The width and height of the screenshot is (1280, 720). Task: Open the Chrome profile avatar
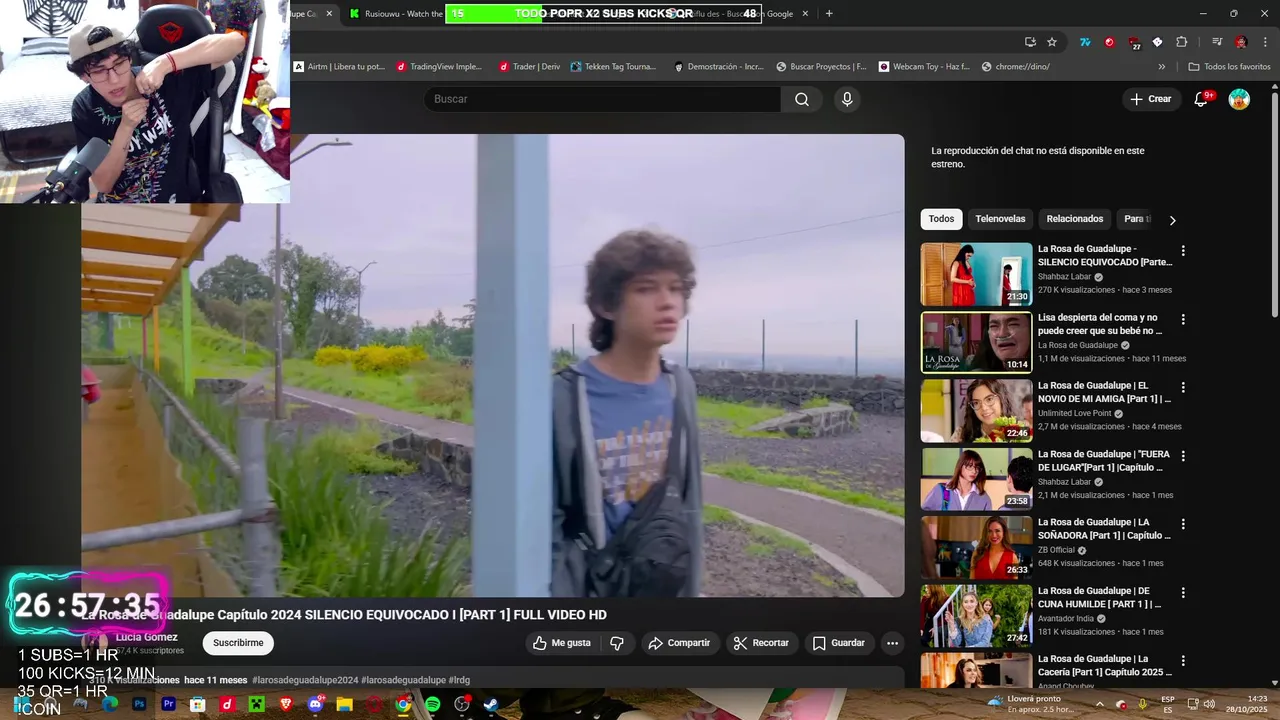tap(1241, 42)
